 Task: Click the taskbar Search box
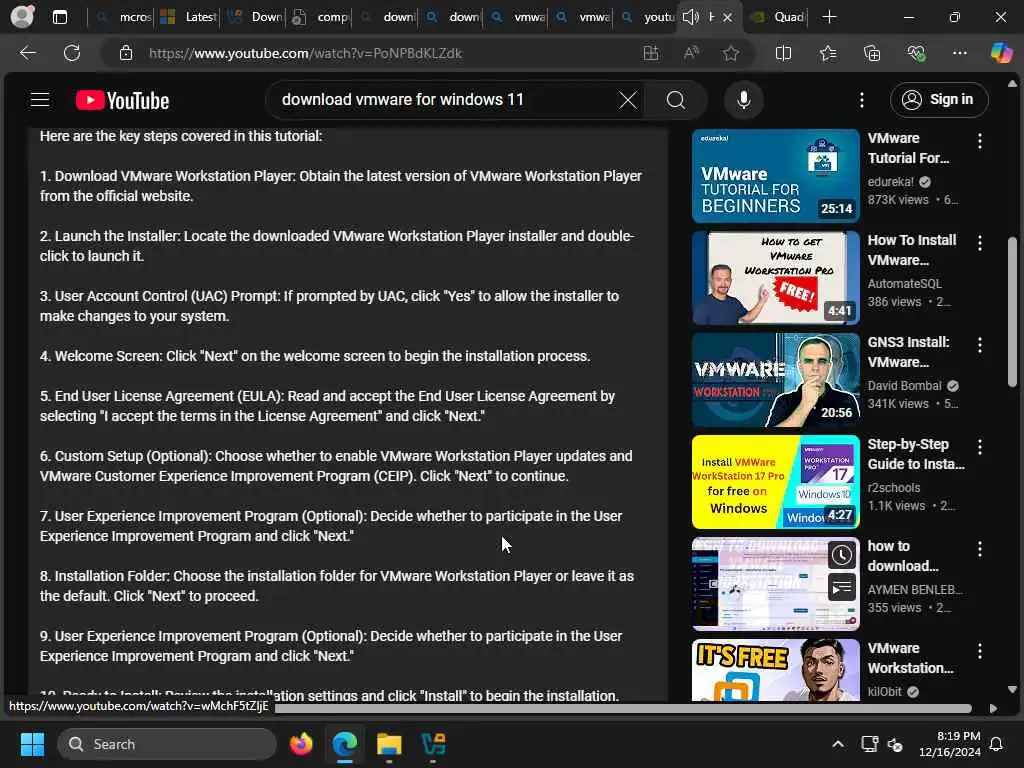click(167, 744)
